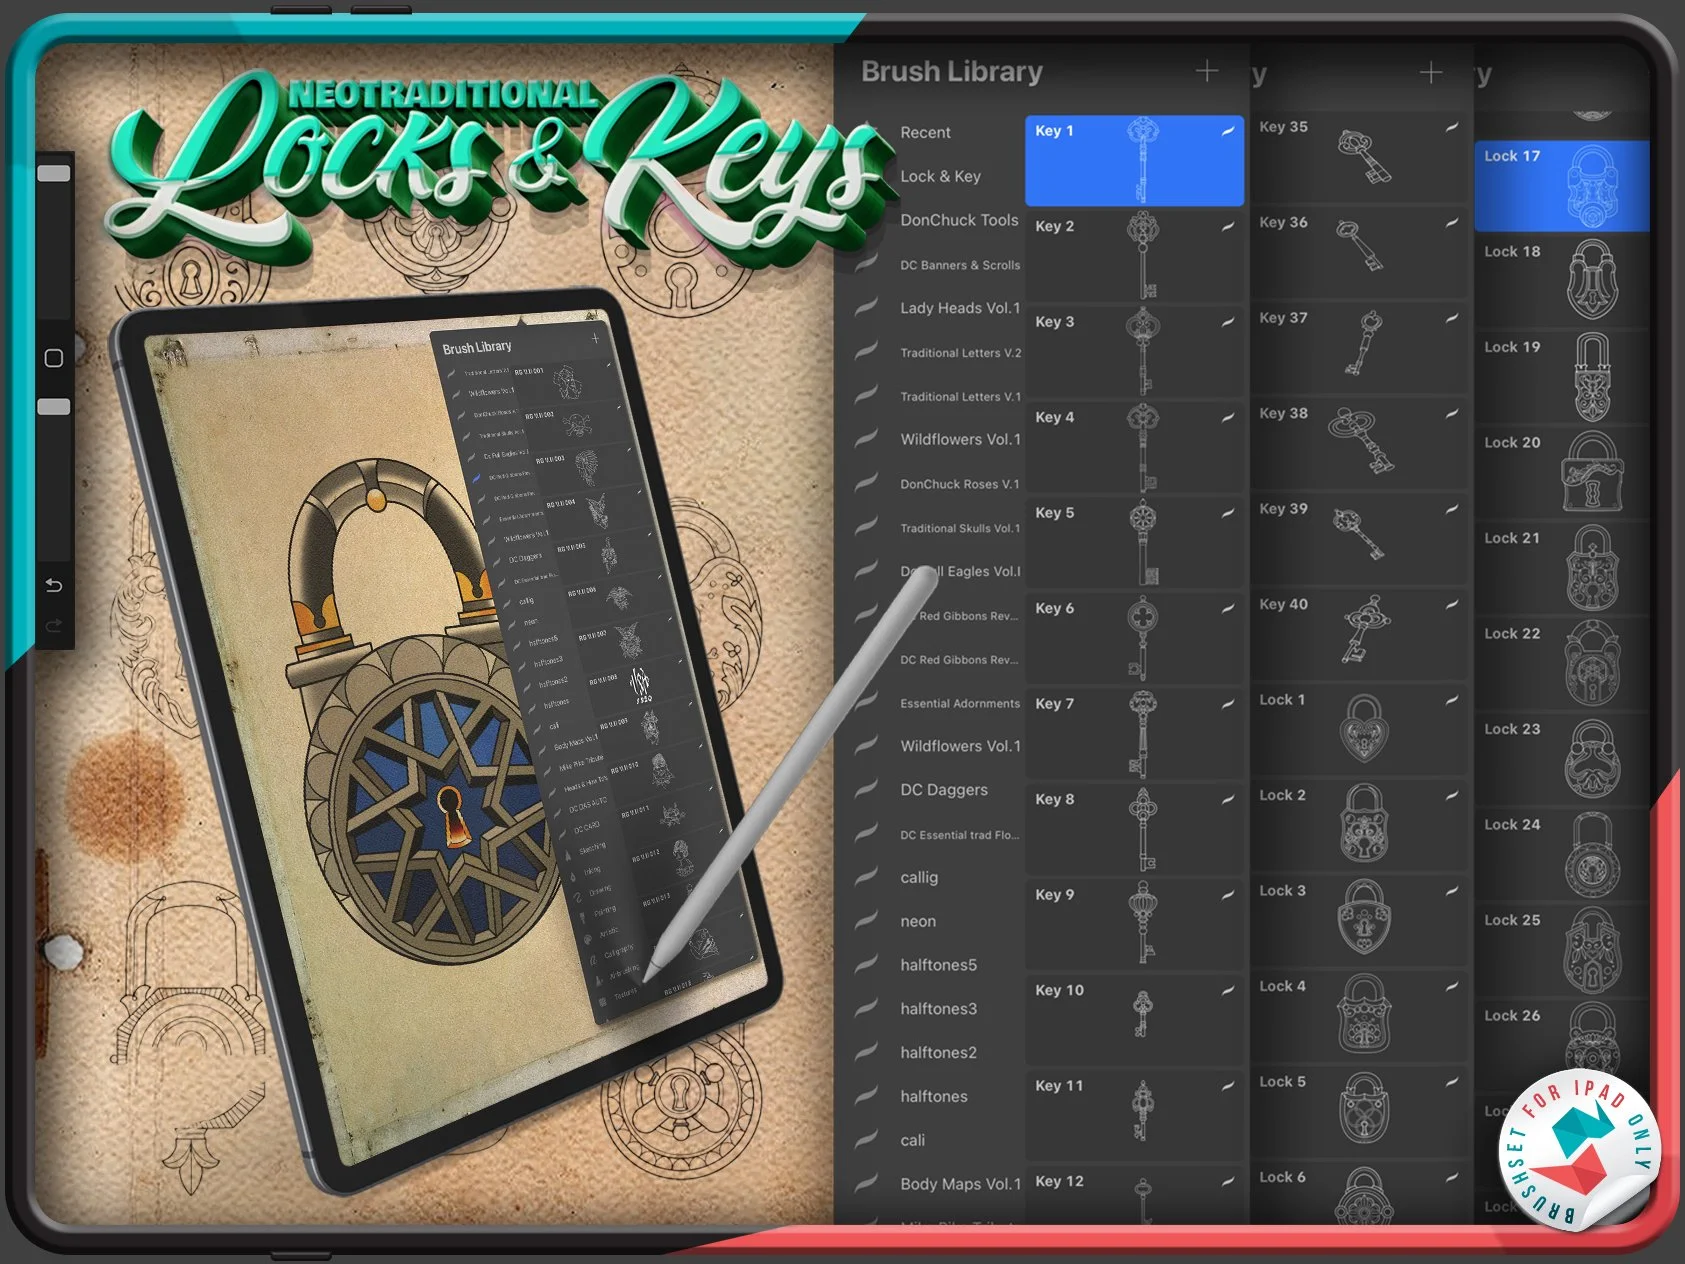Tap the brush size slider on the tablet sidebar
Viewport: 1685px width, 1264px height.
pos(53,172)
